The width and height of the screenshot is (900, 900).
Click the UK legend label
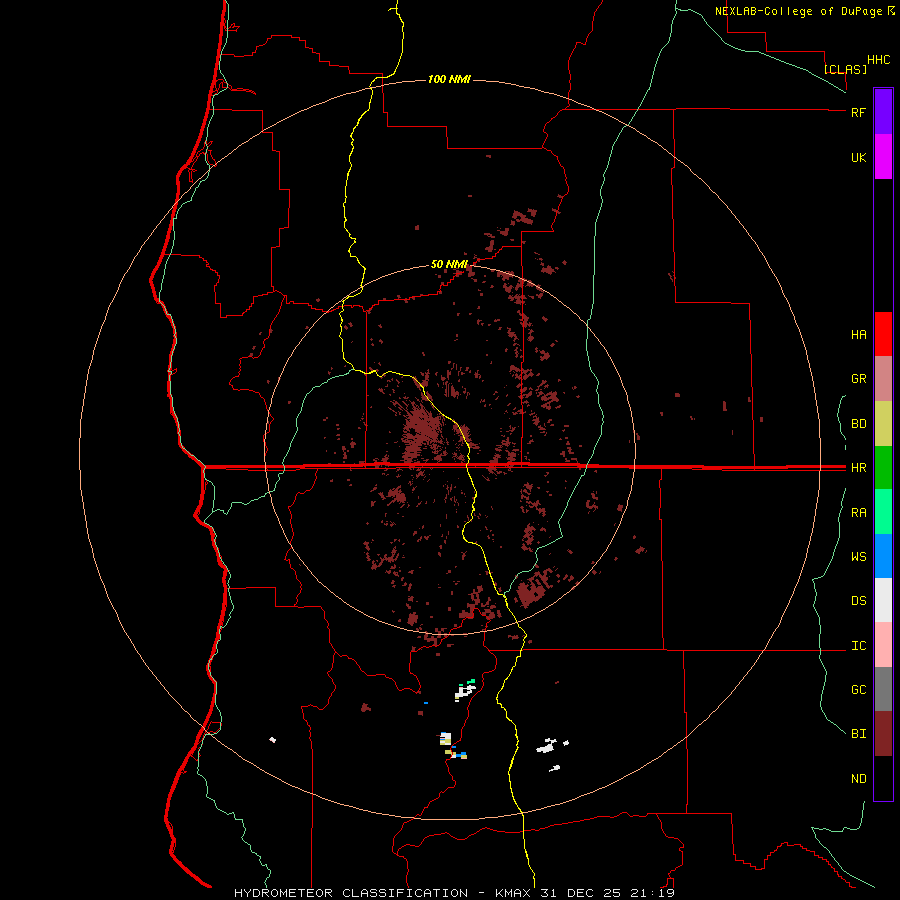pyautogui.click(x=858, y=157)
